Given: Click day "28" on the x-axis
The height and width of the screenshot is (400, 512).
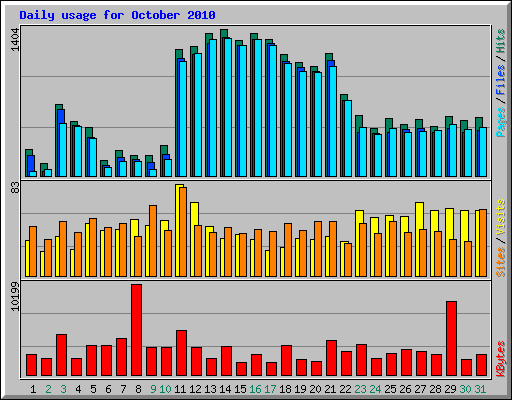Looking at the screenshot, I should coord(435,389).
